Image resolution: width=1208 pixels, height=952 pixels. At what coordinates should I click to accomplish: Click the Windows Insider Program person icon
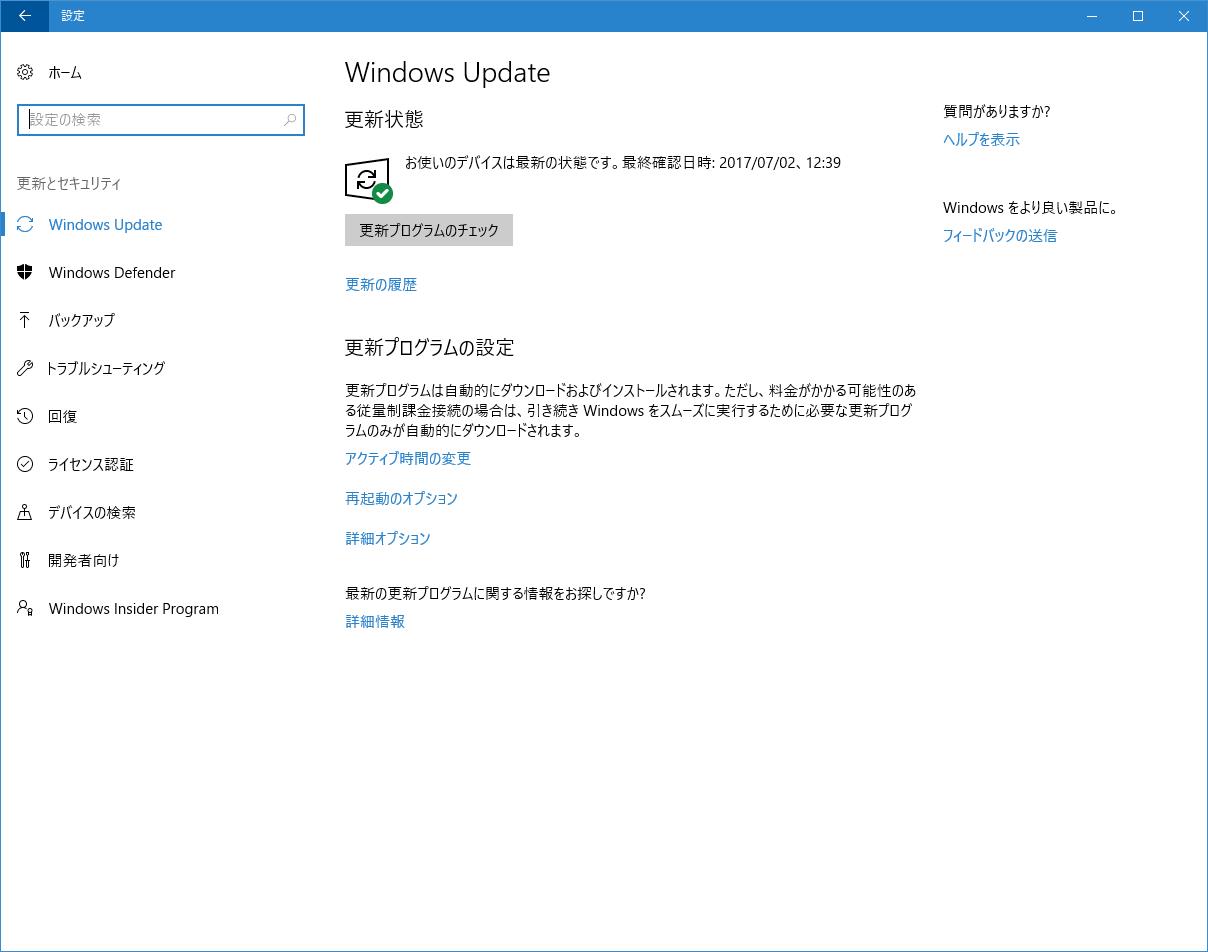(x=25, y=608)
